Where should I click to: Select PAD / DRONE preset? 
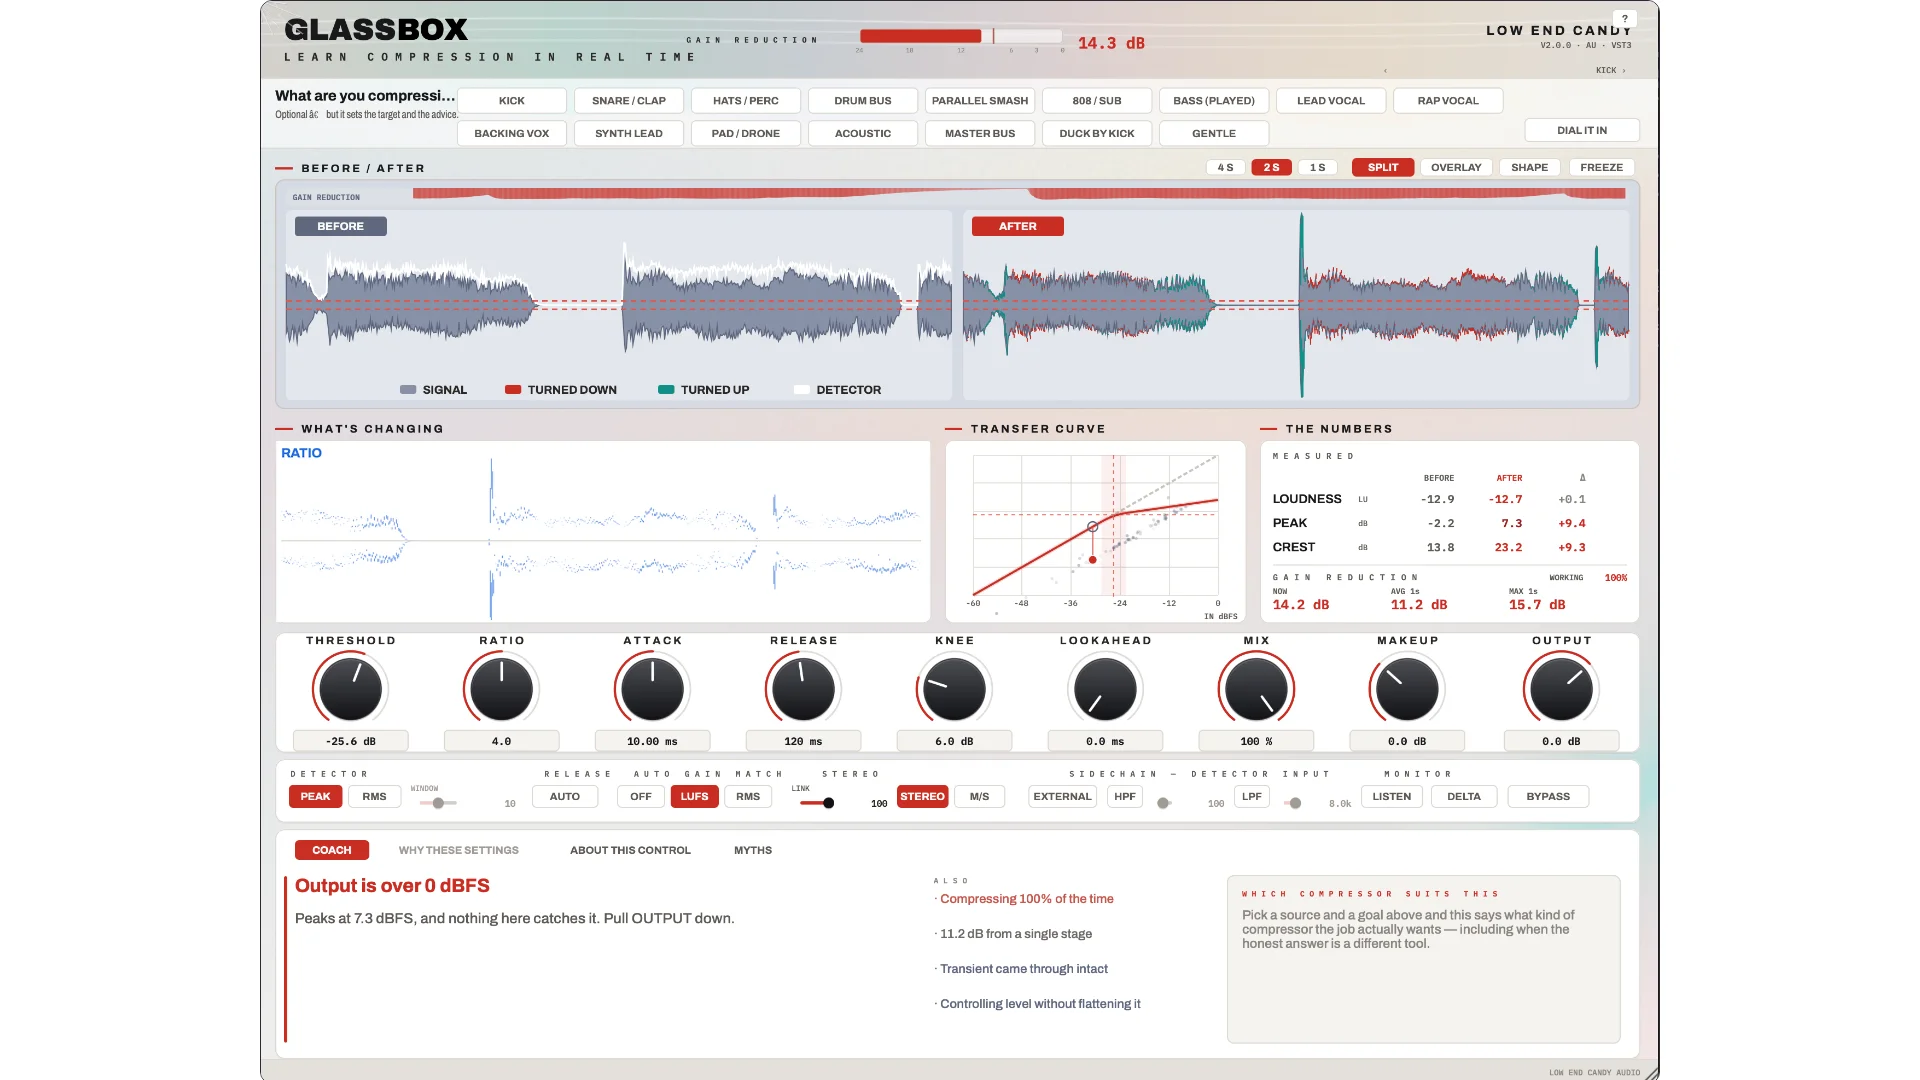[x=746, y=134]
